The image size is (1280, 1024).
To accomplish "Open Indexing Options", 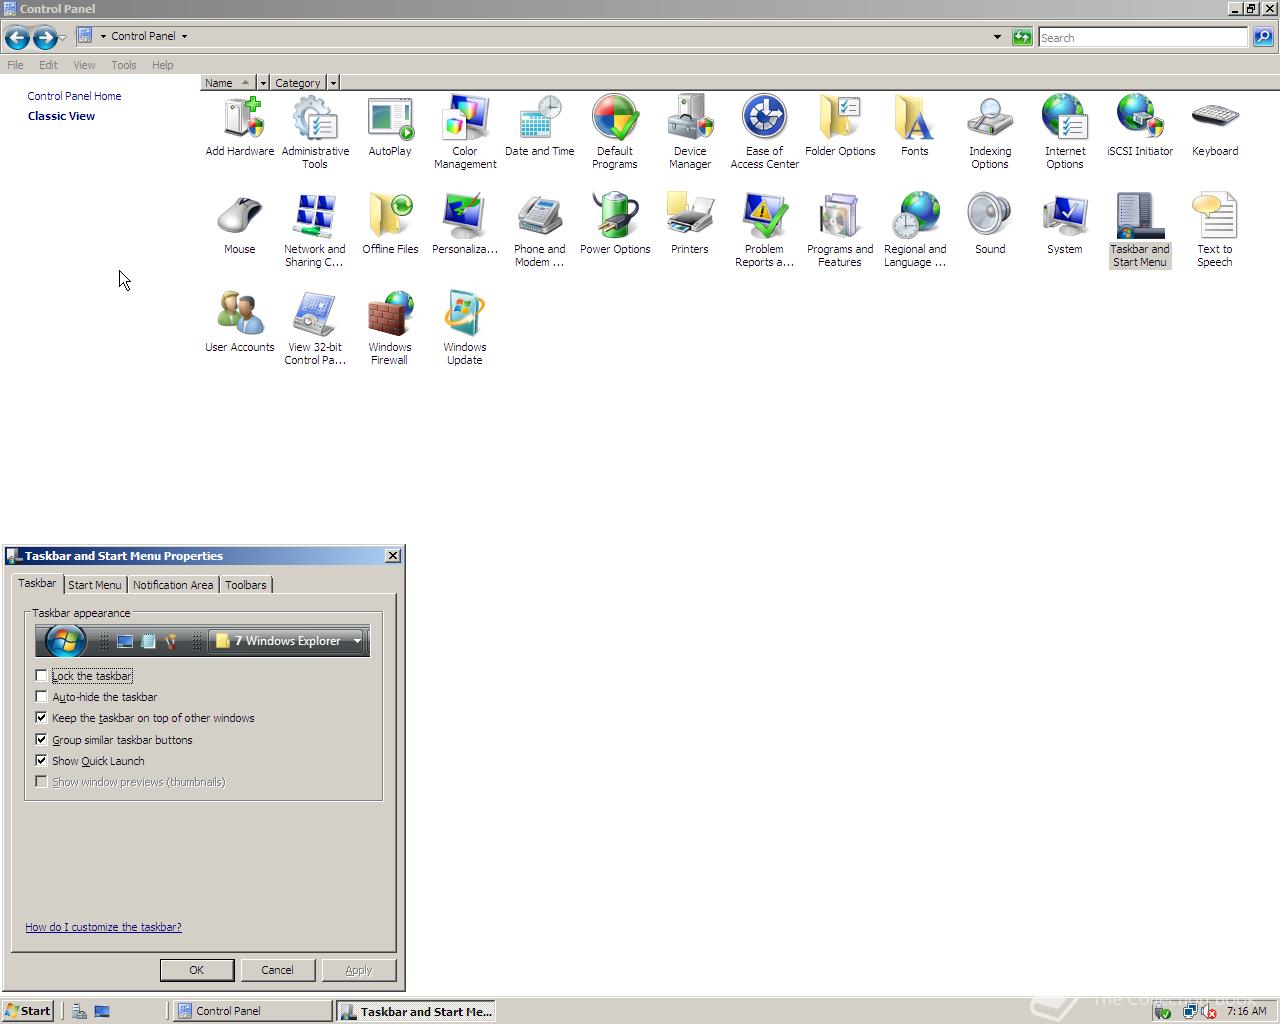I will pos(990,132).
